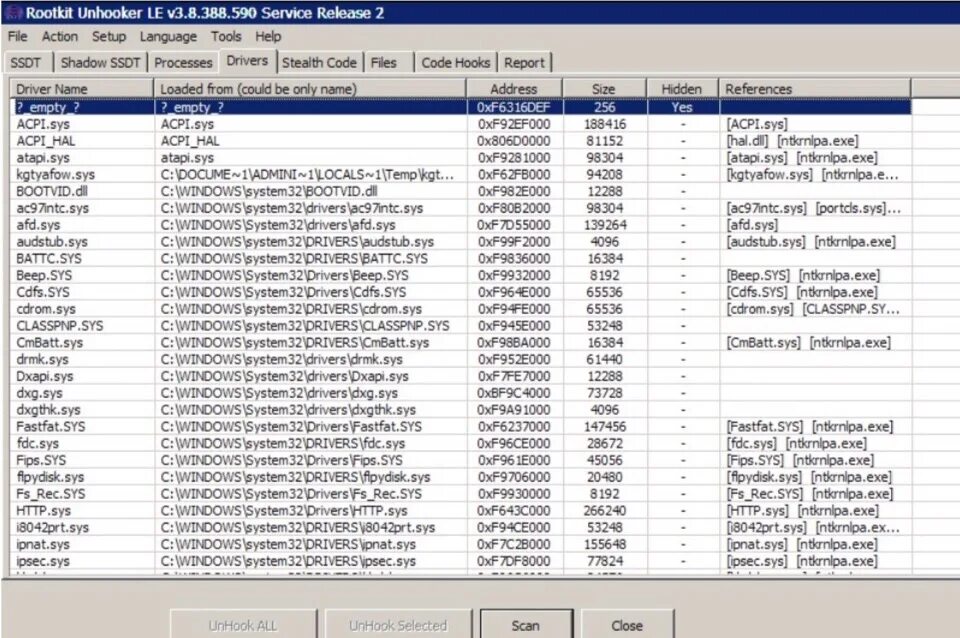
Task: Select the Cdfs.SYS driver row
Action: [x=462, y=292]
